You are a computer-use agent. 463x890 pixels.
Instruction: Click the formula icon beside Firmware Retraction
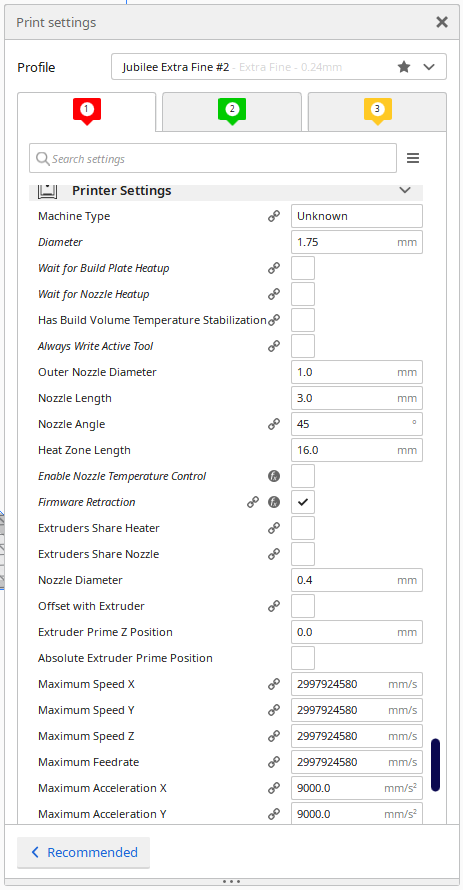point(274,502)
